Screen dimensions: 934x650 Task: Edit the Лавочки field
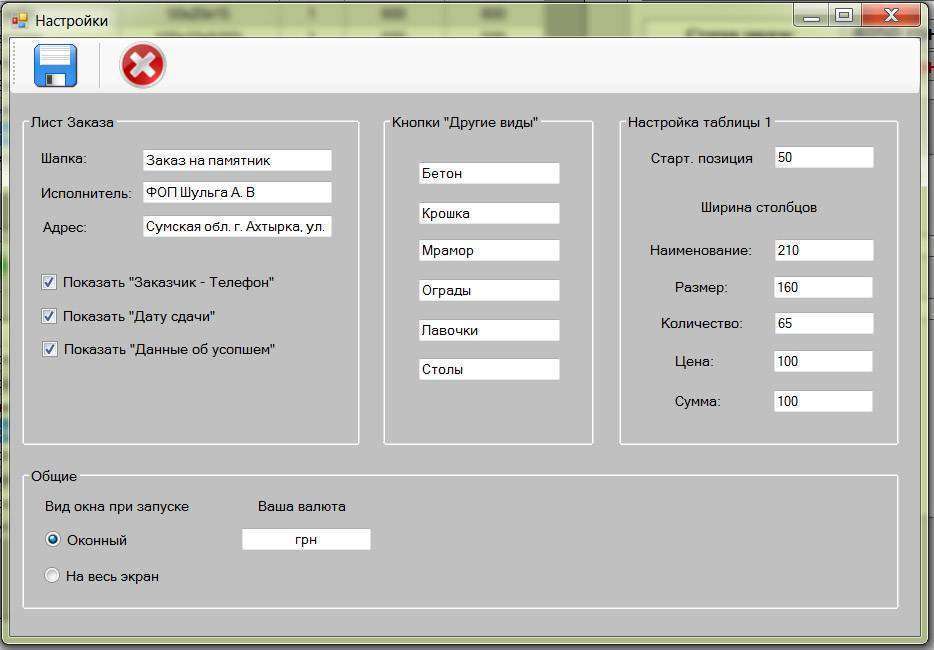click(x=488, y=330)
